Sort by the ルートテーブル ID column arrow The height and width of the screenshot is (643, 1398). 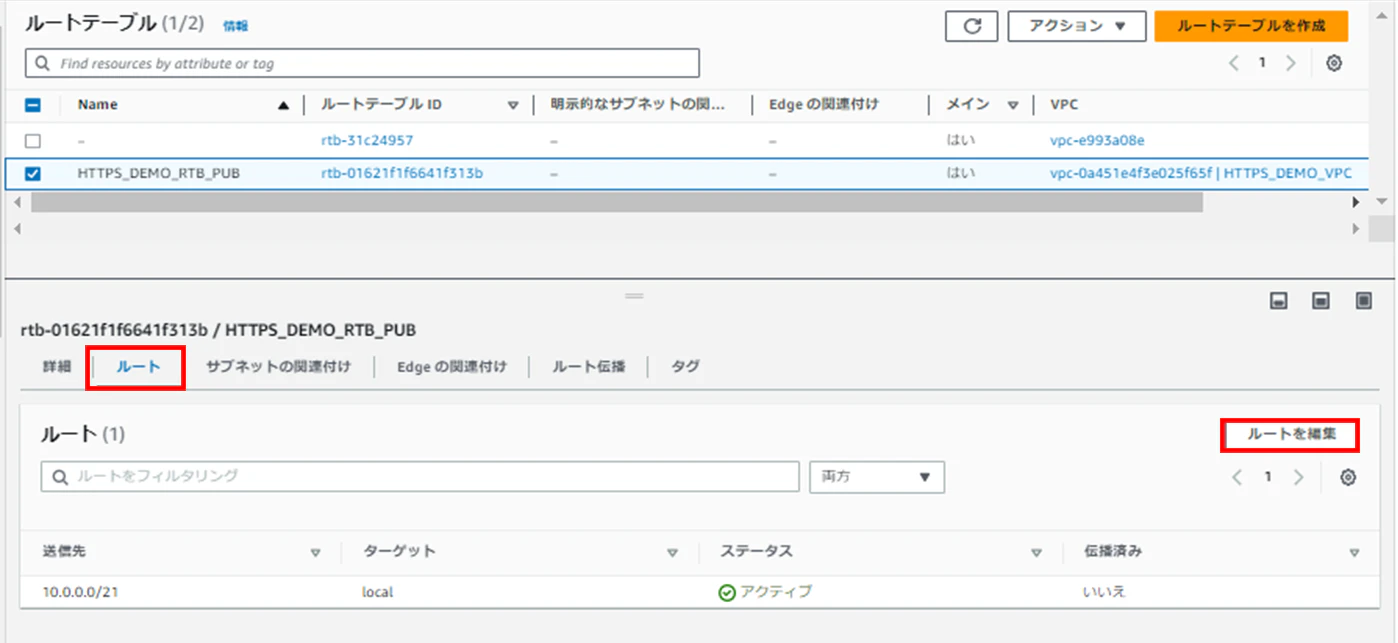(x=513, y=105)
